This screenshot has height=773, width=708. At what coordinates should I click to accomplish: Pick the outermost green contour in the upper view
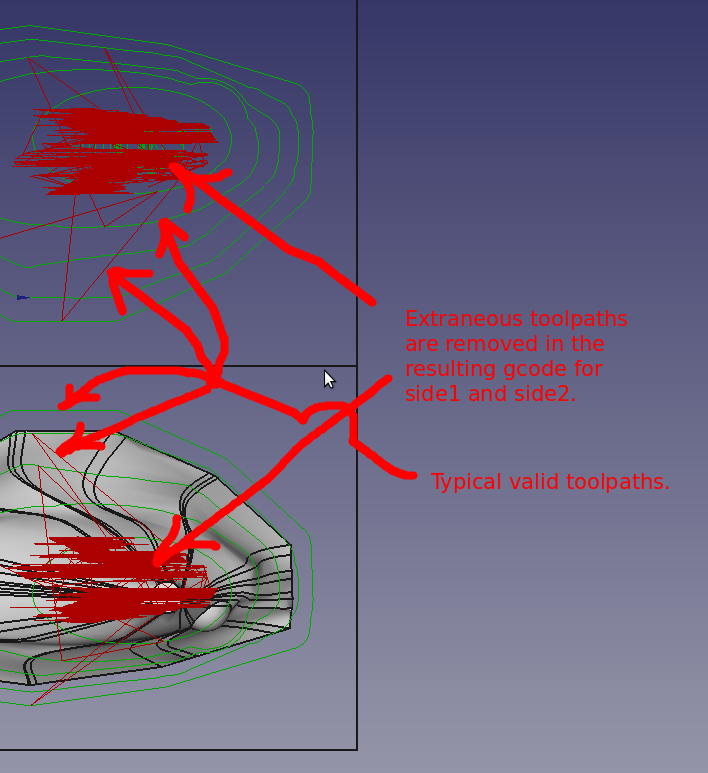(x=309, y=150)
